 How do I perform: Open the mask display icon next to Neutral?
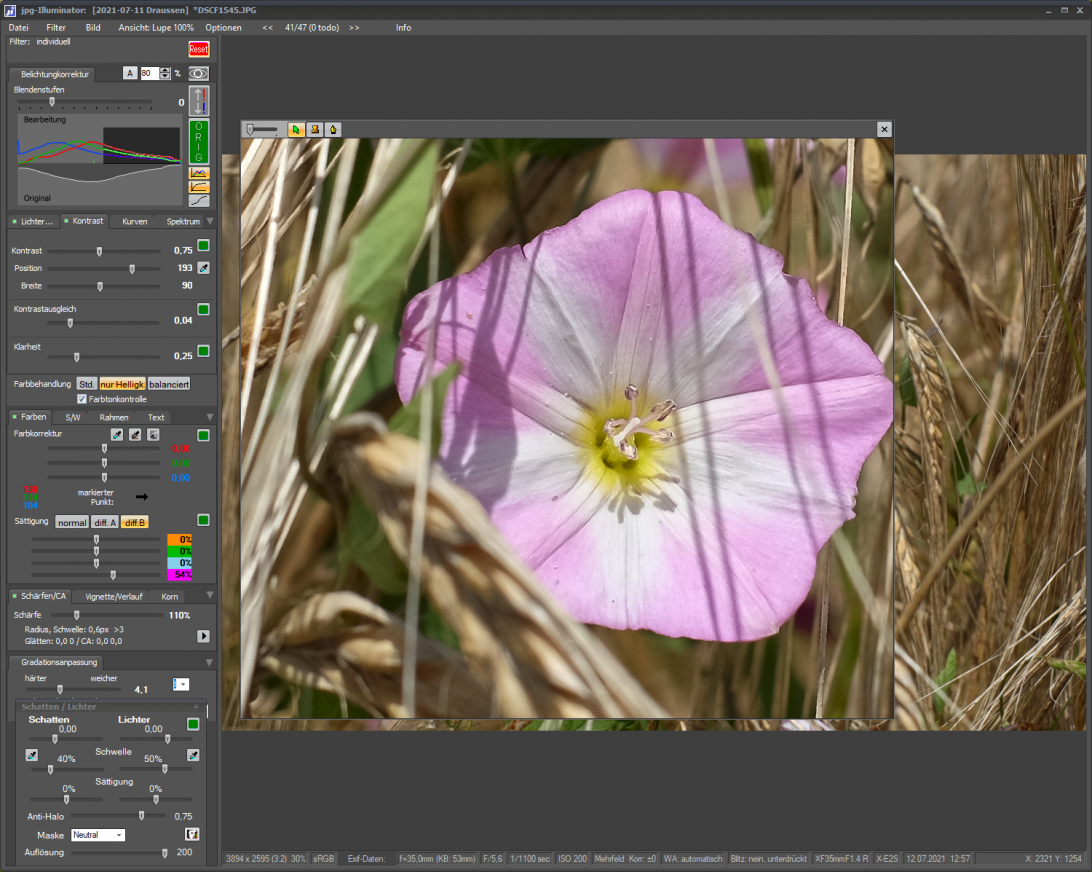(192, 834)
